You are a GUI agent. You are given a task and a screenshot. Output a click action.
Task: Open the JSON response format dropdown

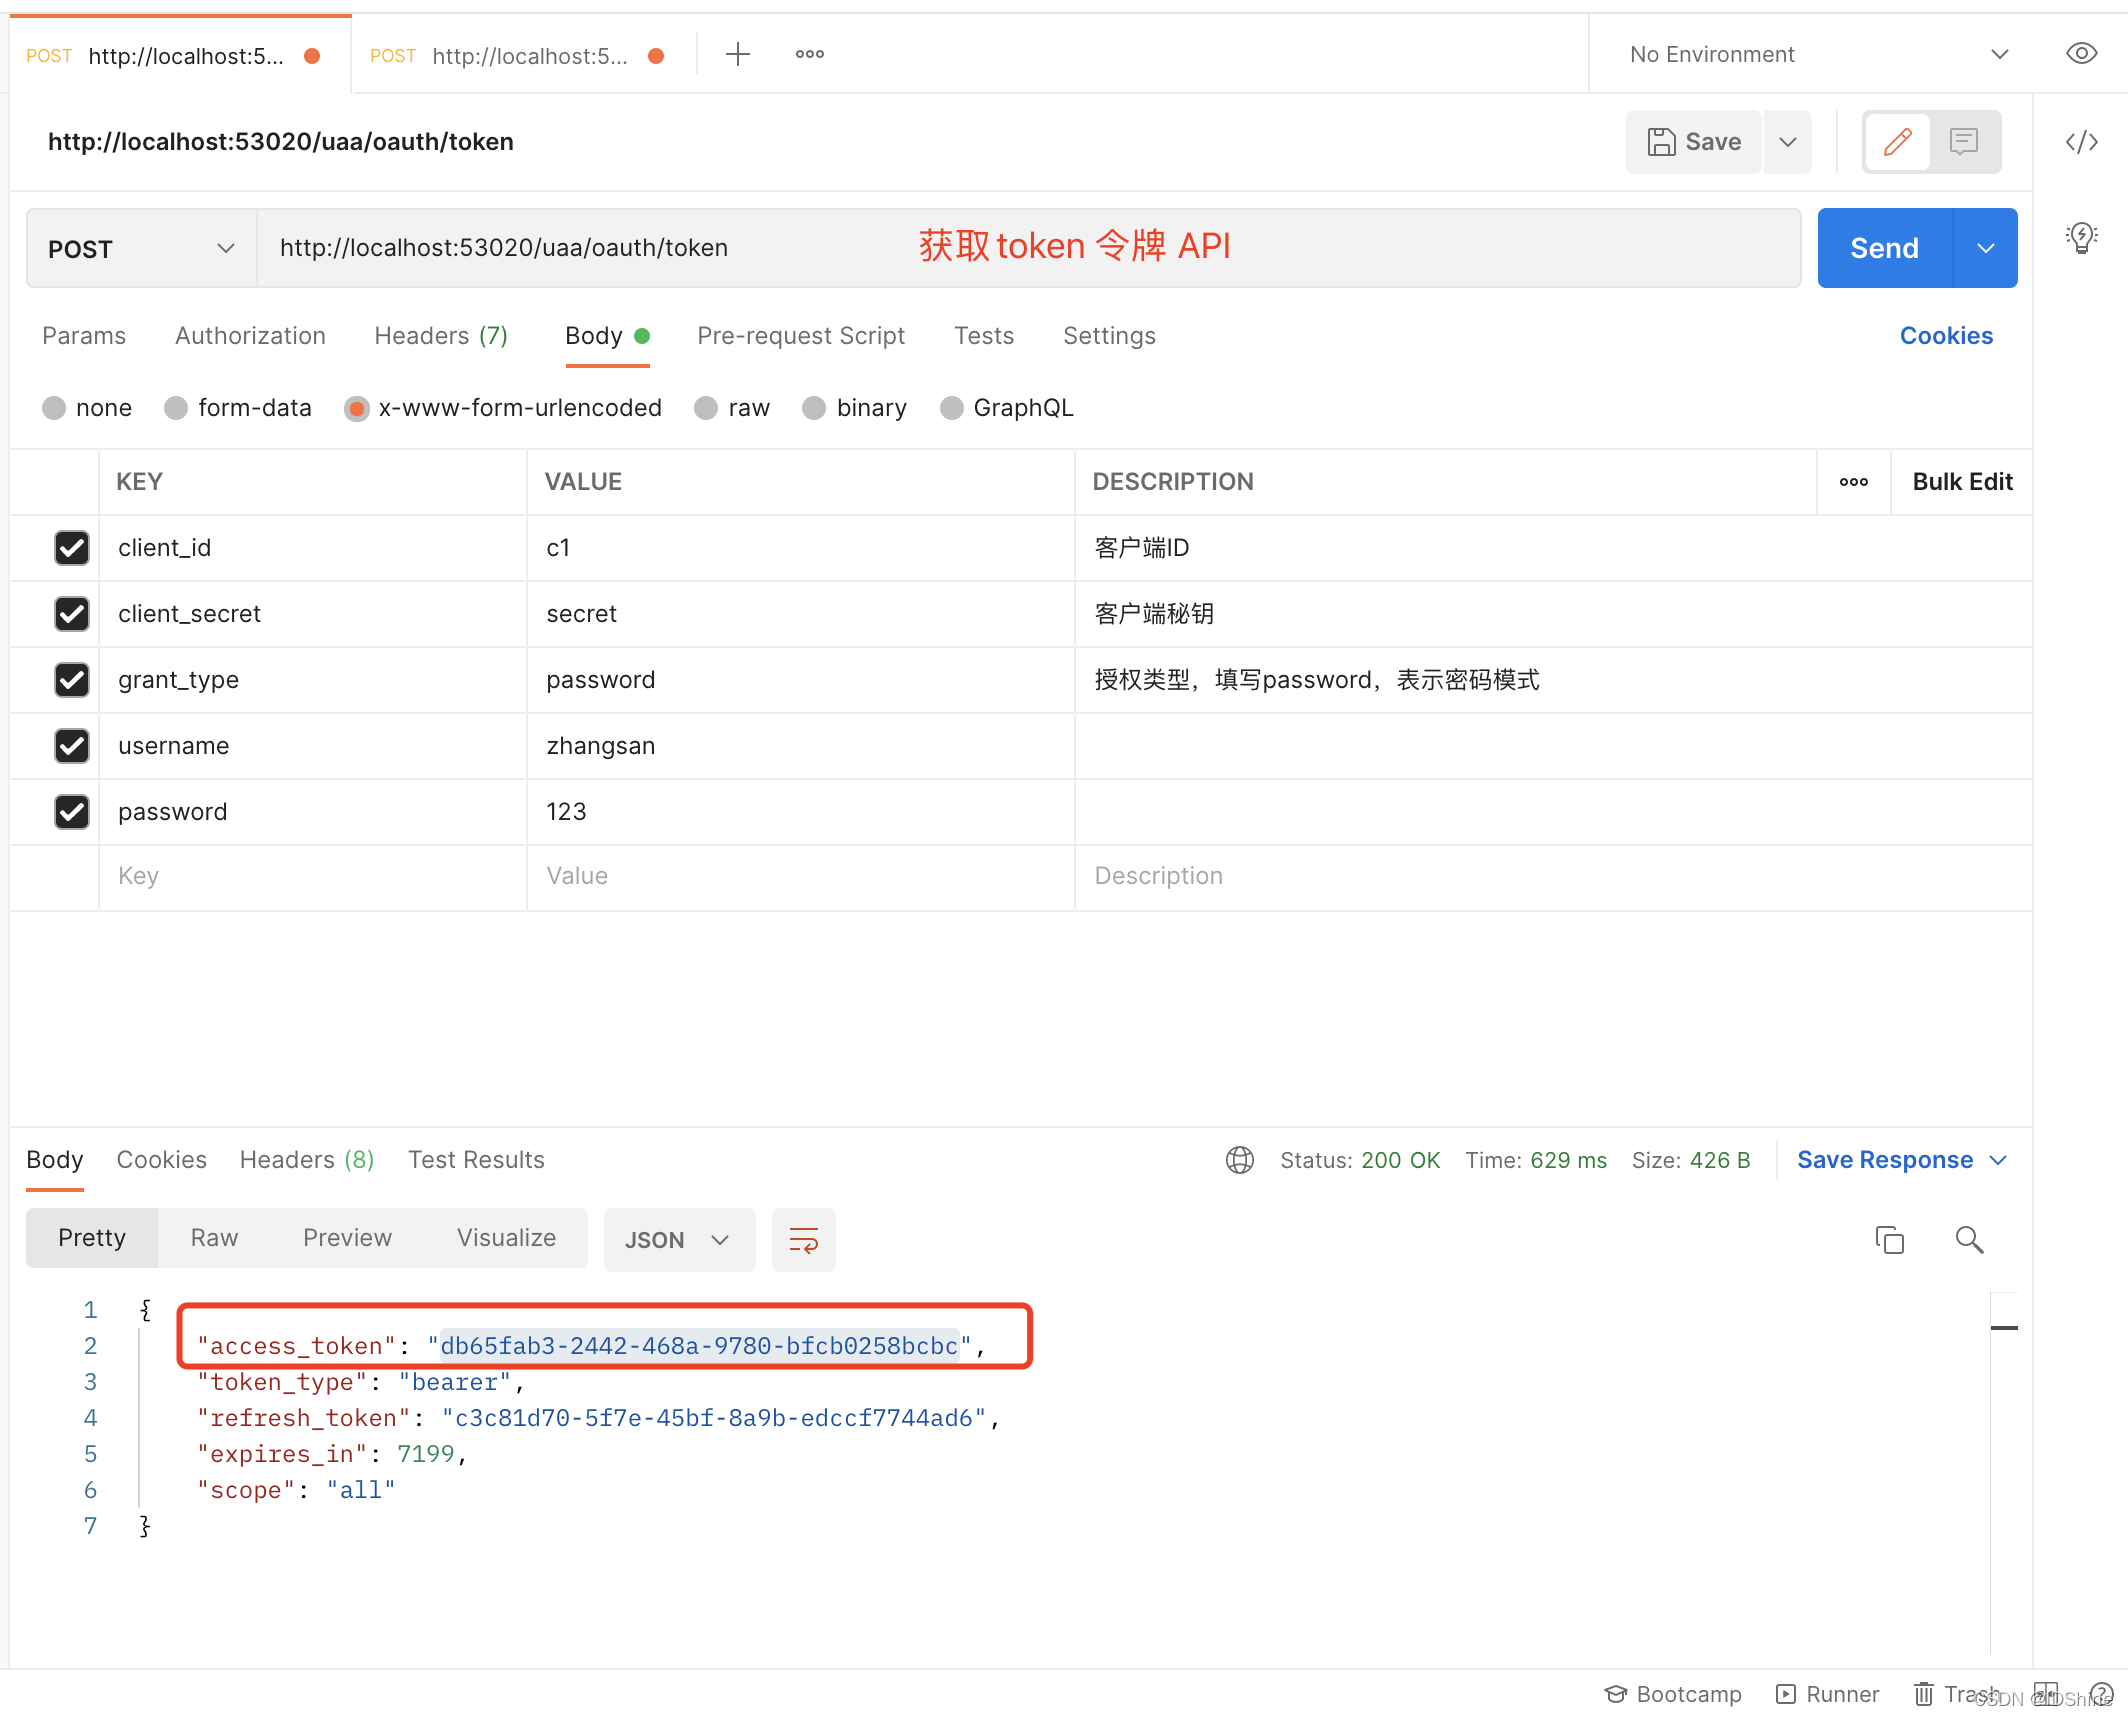tap(678, 1240)
